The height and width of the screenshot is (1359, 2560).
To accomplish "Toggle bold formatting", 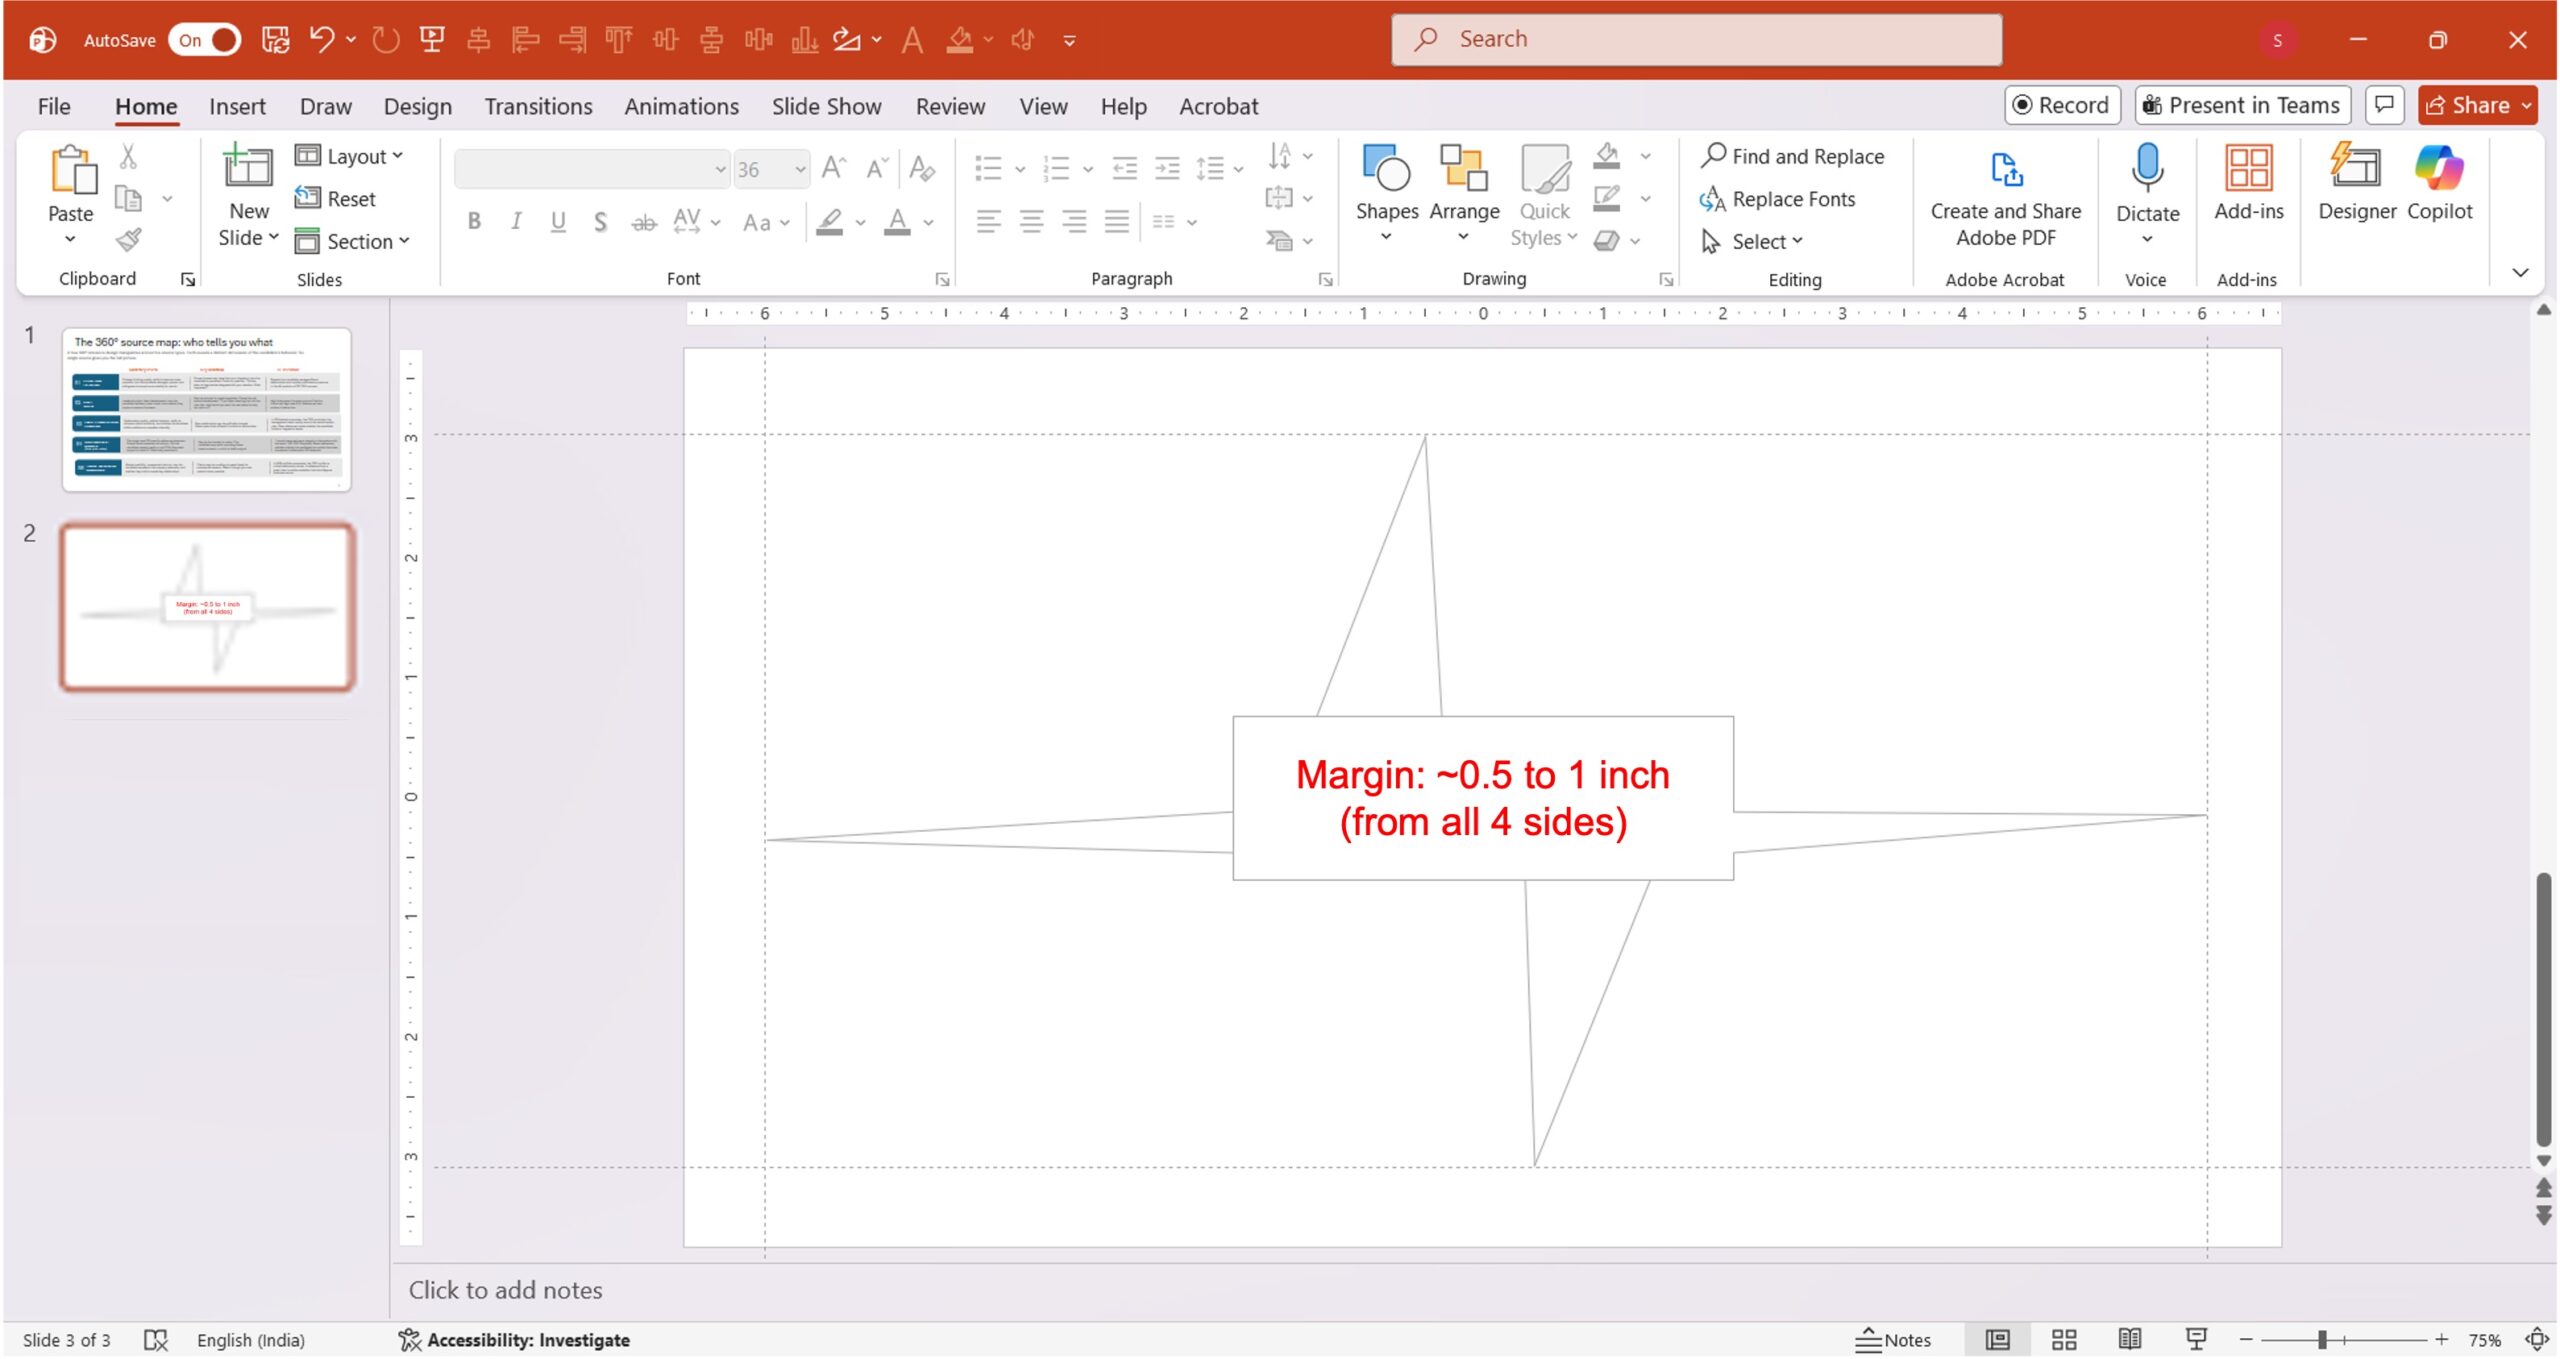I will click(474, 222).
